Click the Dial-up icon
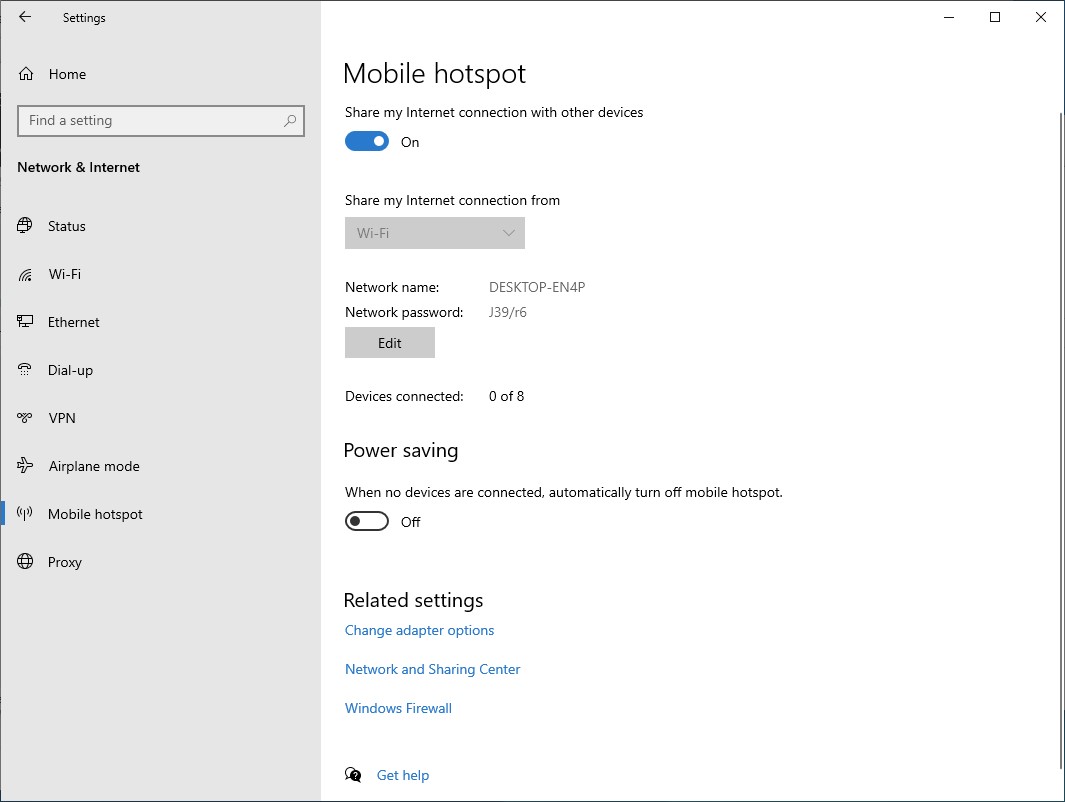The image size is (1065, 802). coord(26,370)
